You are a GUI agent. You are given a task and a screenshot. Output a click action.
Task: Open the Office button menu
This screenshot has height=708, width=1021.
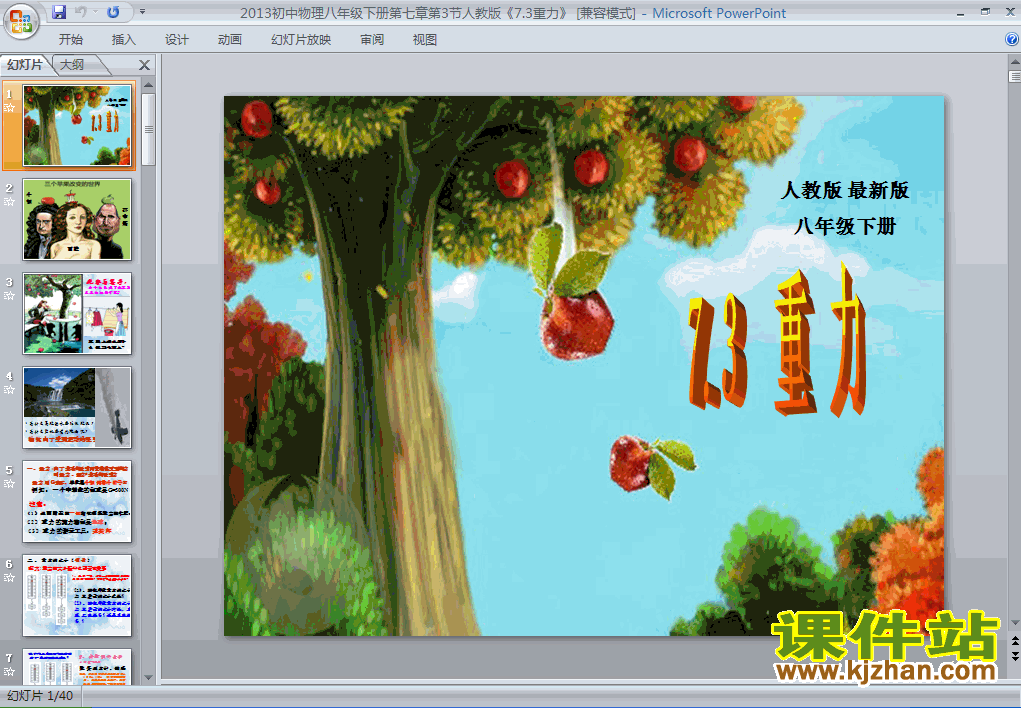pos(21,20)
